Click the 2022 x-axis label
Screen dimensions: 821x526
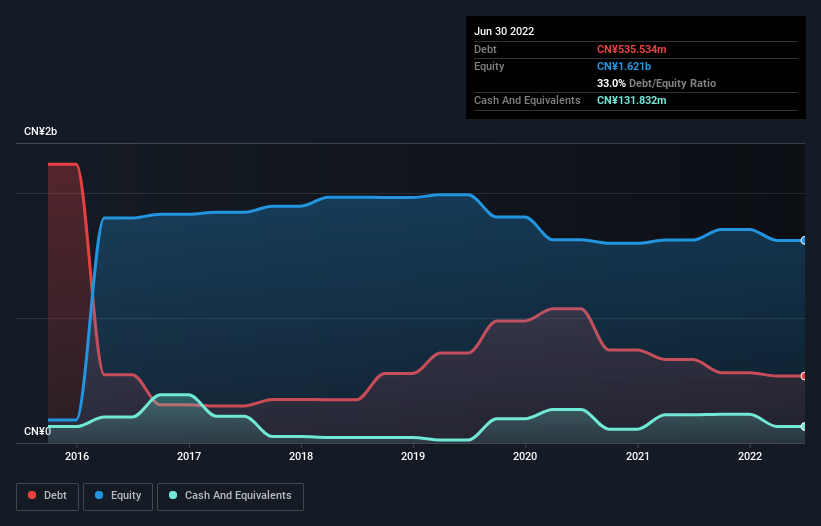pos(750,456)
